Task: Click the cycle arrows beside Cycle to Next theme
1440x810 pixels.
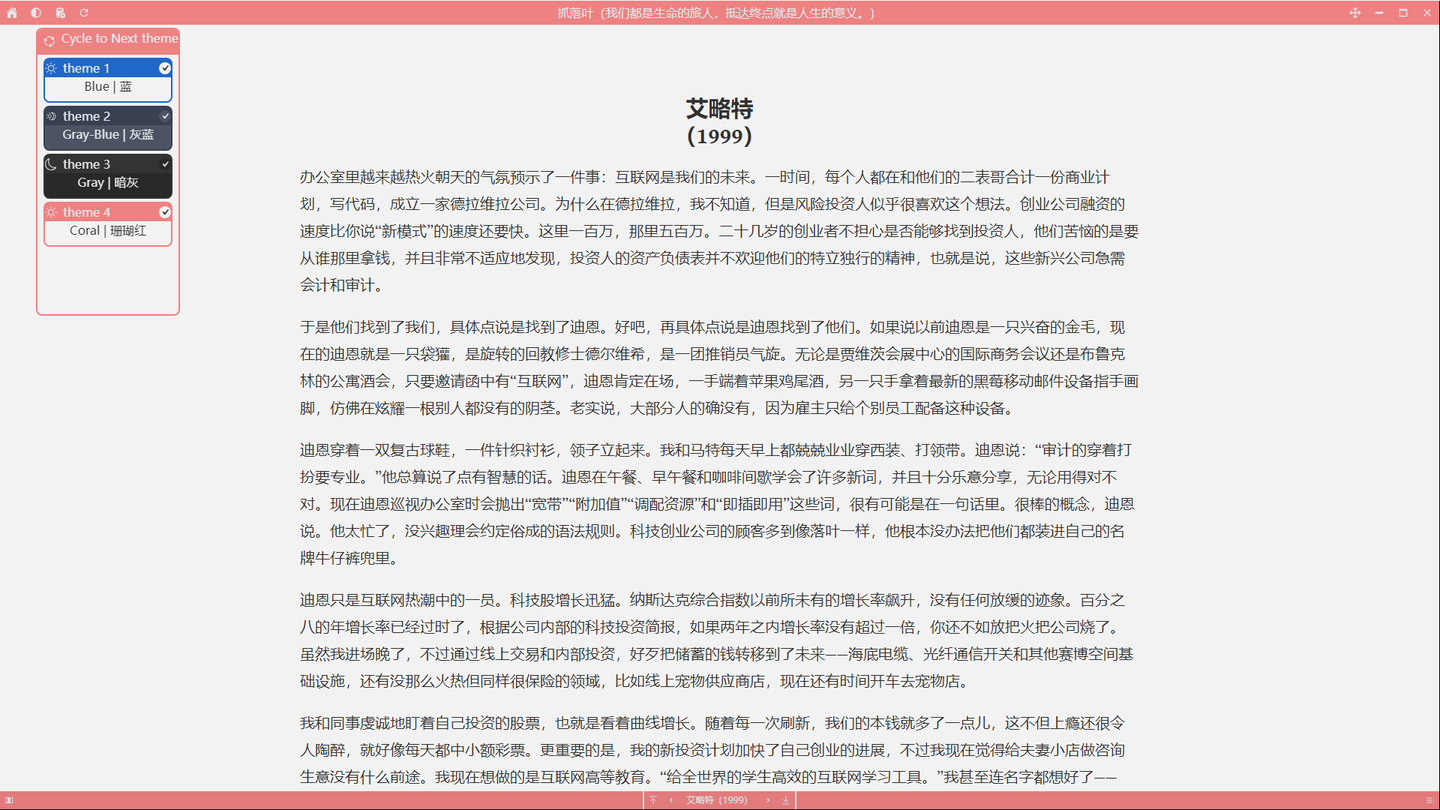Action: (x=48, y=40)
